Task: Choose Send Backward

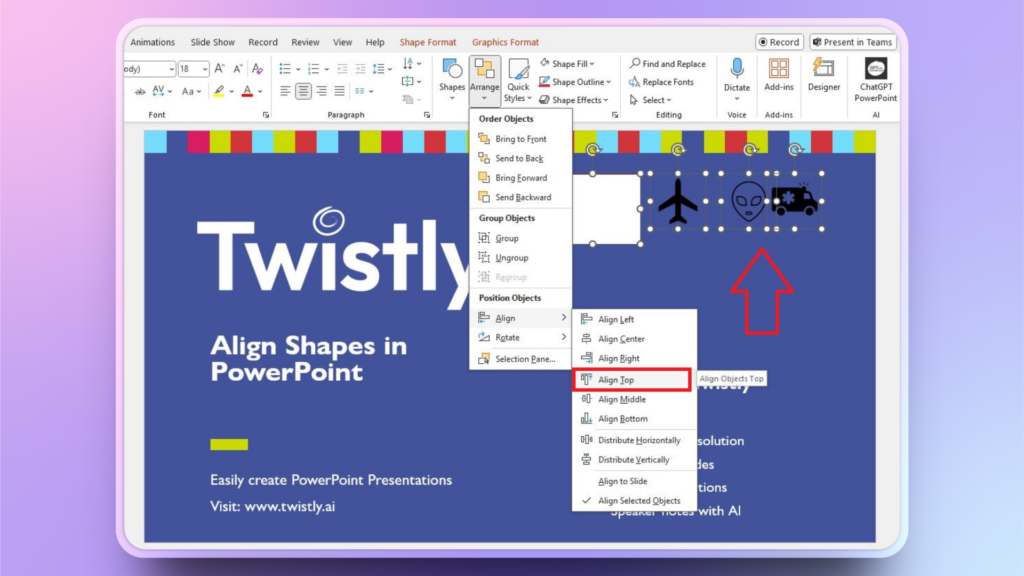Action: [520, 197]
